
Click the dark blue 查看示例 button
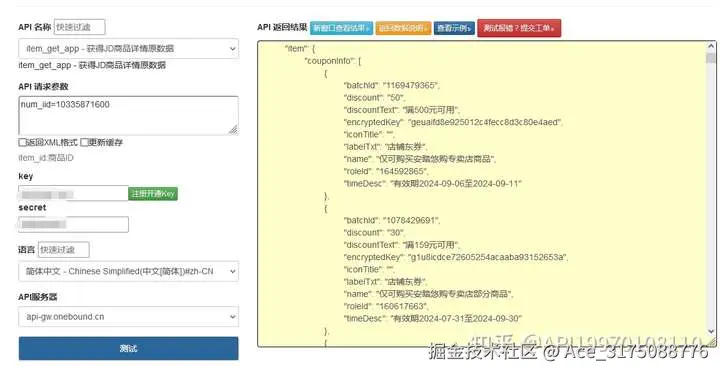(454, 28)
